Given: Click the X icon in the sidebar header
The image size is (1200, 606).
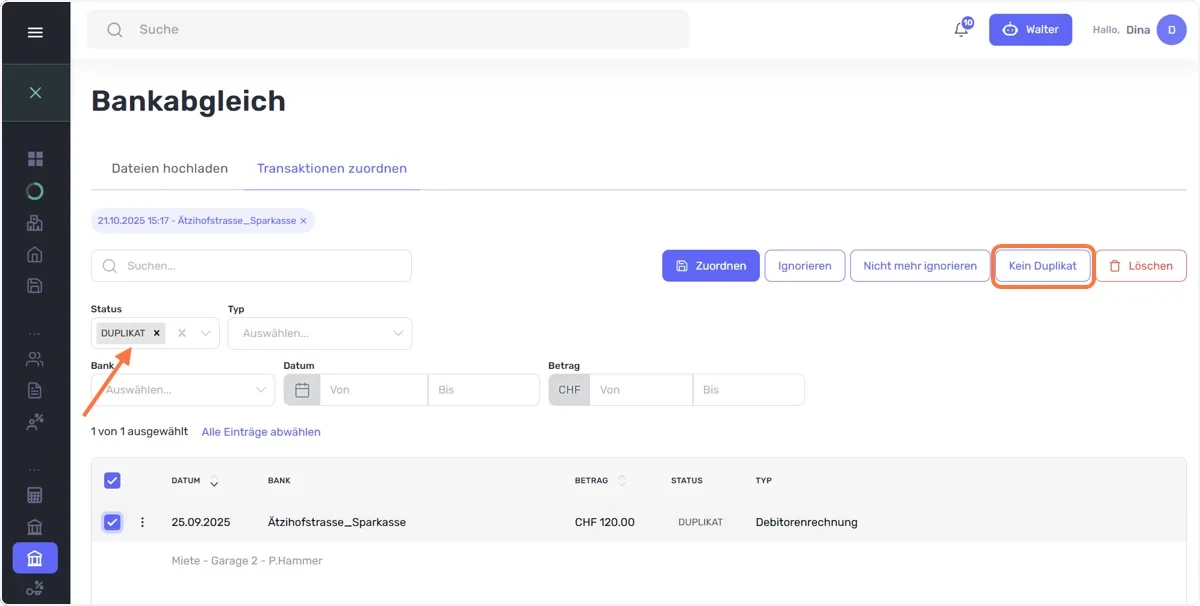Looking at the screenshot, I should click(35, 92).
